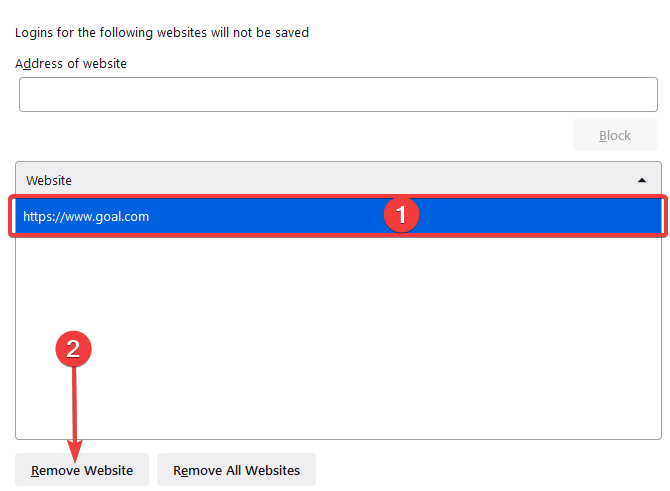The height and width of the screenshot is (491, 670).
Task: Click the red outline around goal.com row
Action: [x=338, y=196]
